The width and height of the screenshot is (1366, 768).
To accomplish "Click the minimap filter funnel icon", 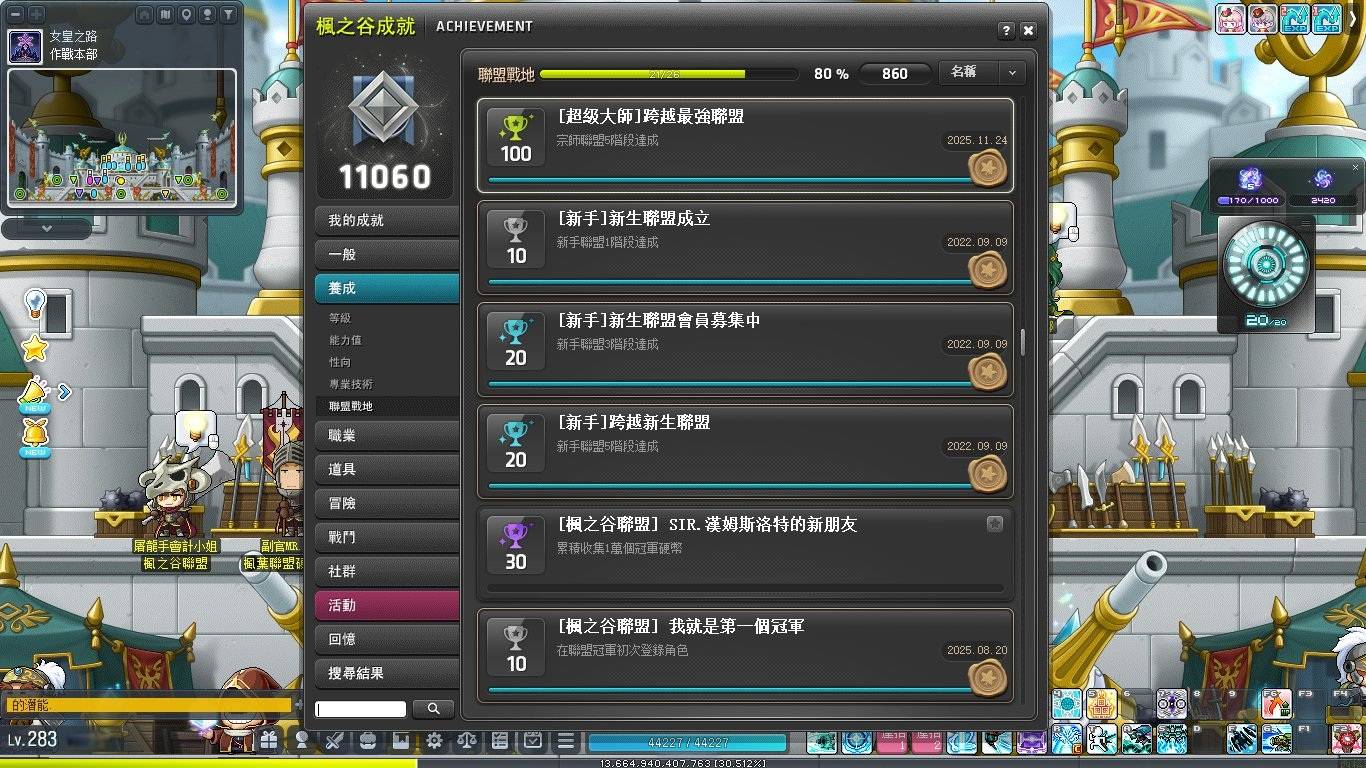I will [x=229, y=15].
